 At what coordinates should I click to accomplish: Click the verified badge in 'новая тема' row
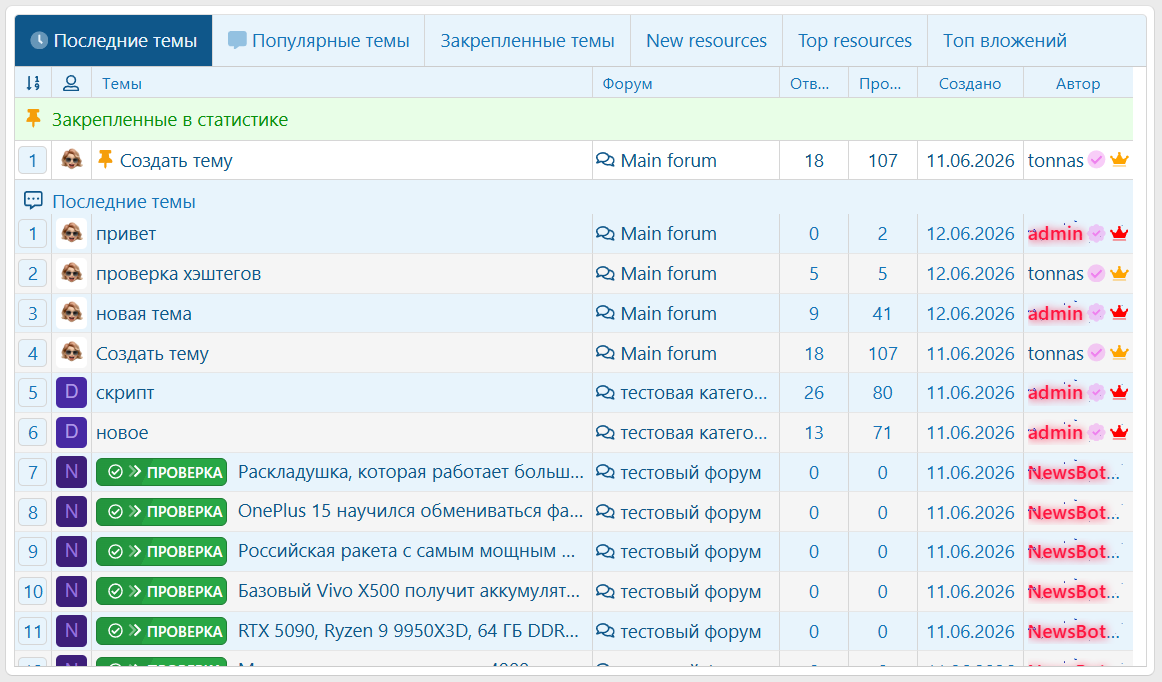click(1096, 313)
